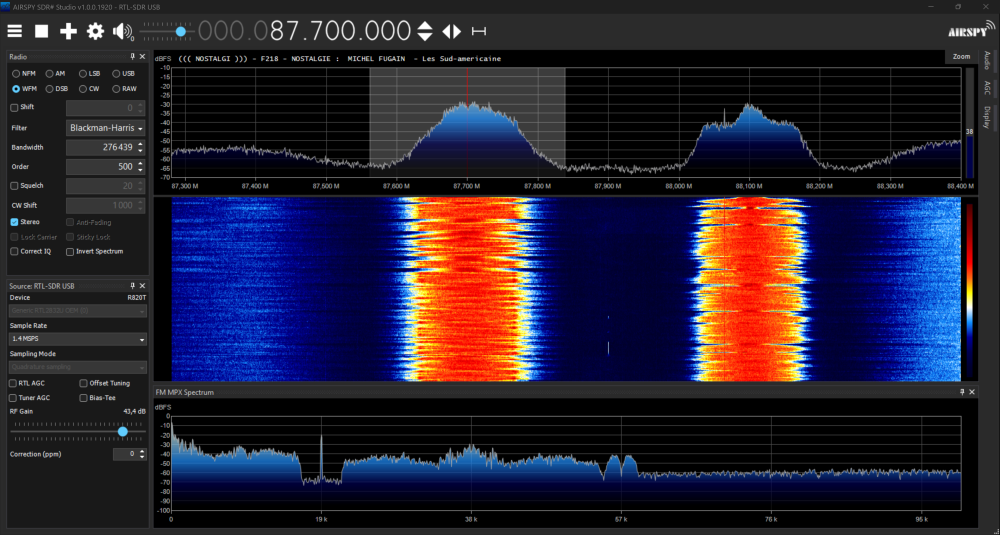
Task: Select WFM mode
Action: 24,89
